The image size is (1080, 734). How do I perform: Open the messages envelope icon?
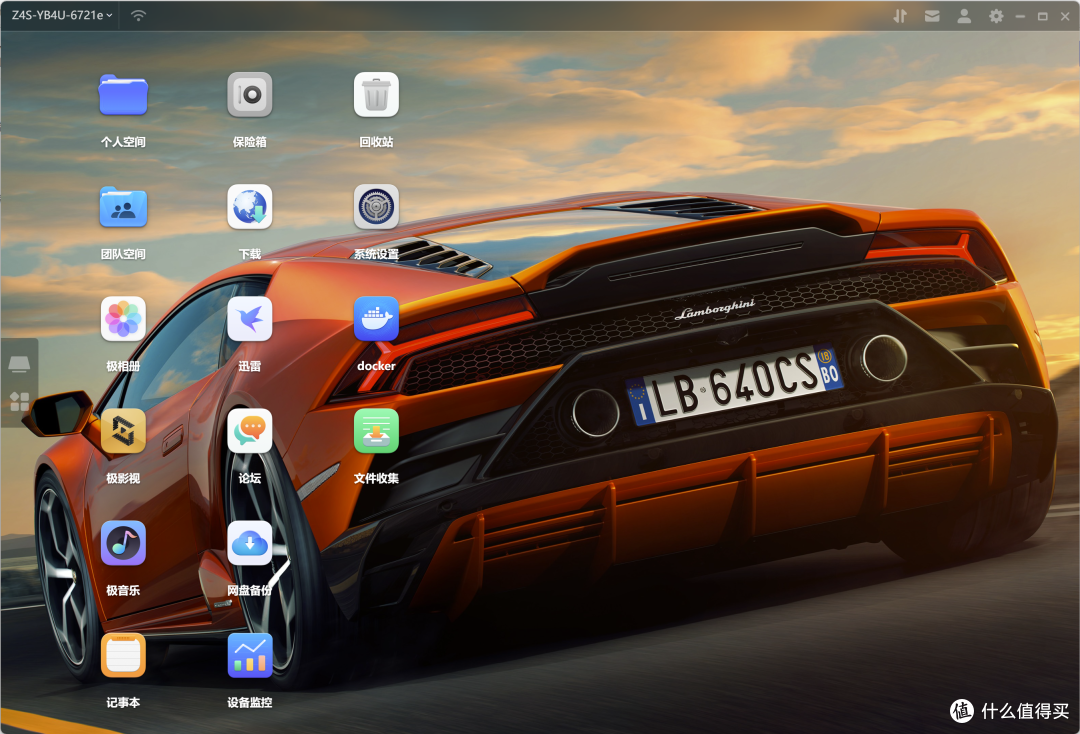click(x=932, y=16)
